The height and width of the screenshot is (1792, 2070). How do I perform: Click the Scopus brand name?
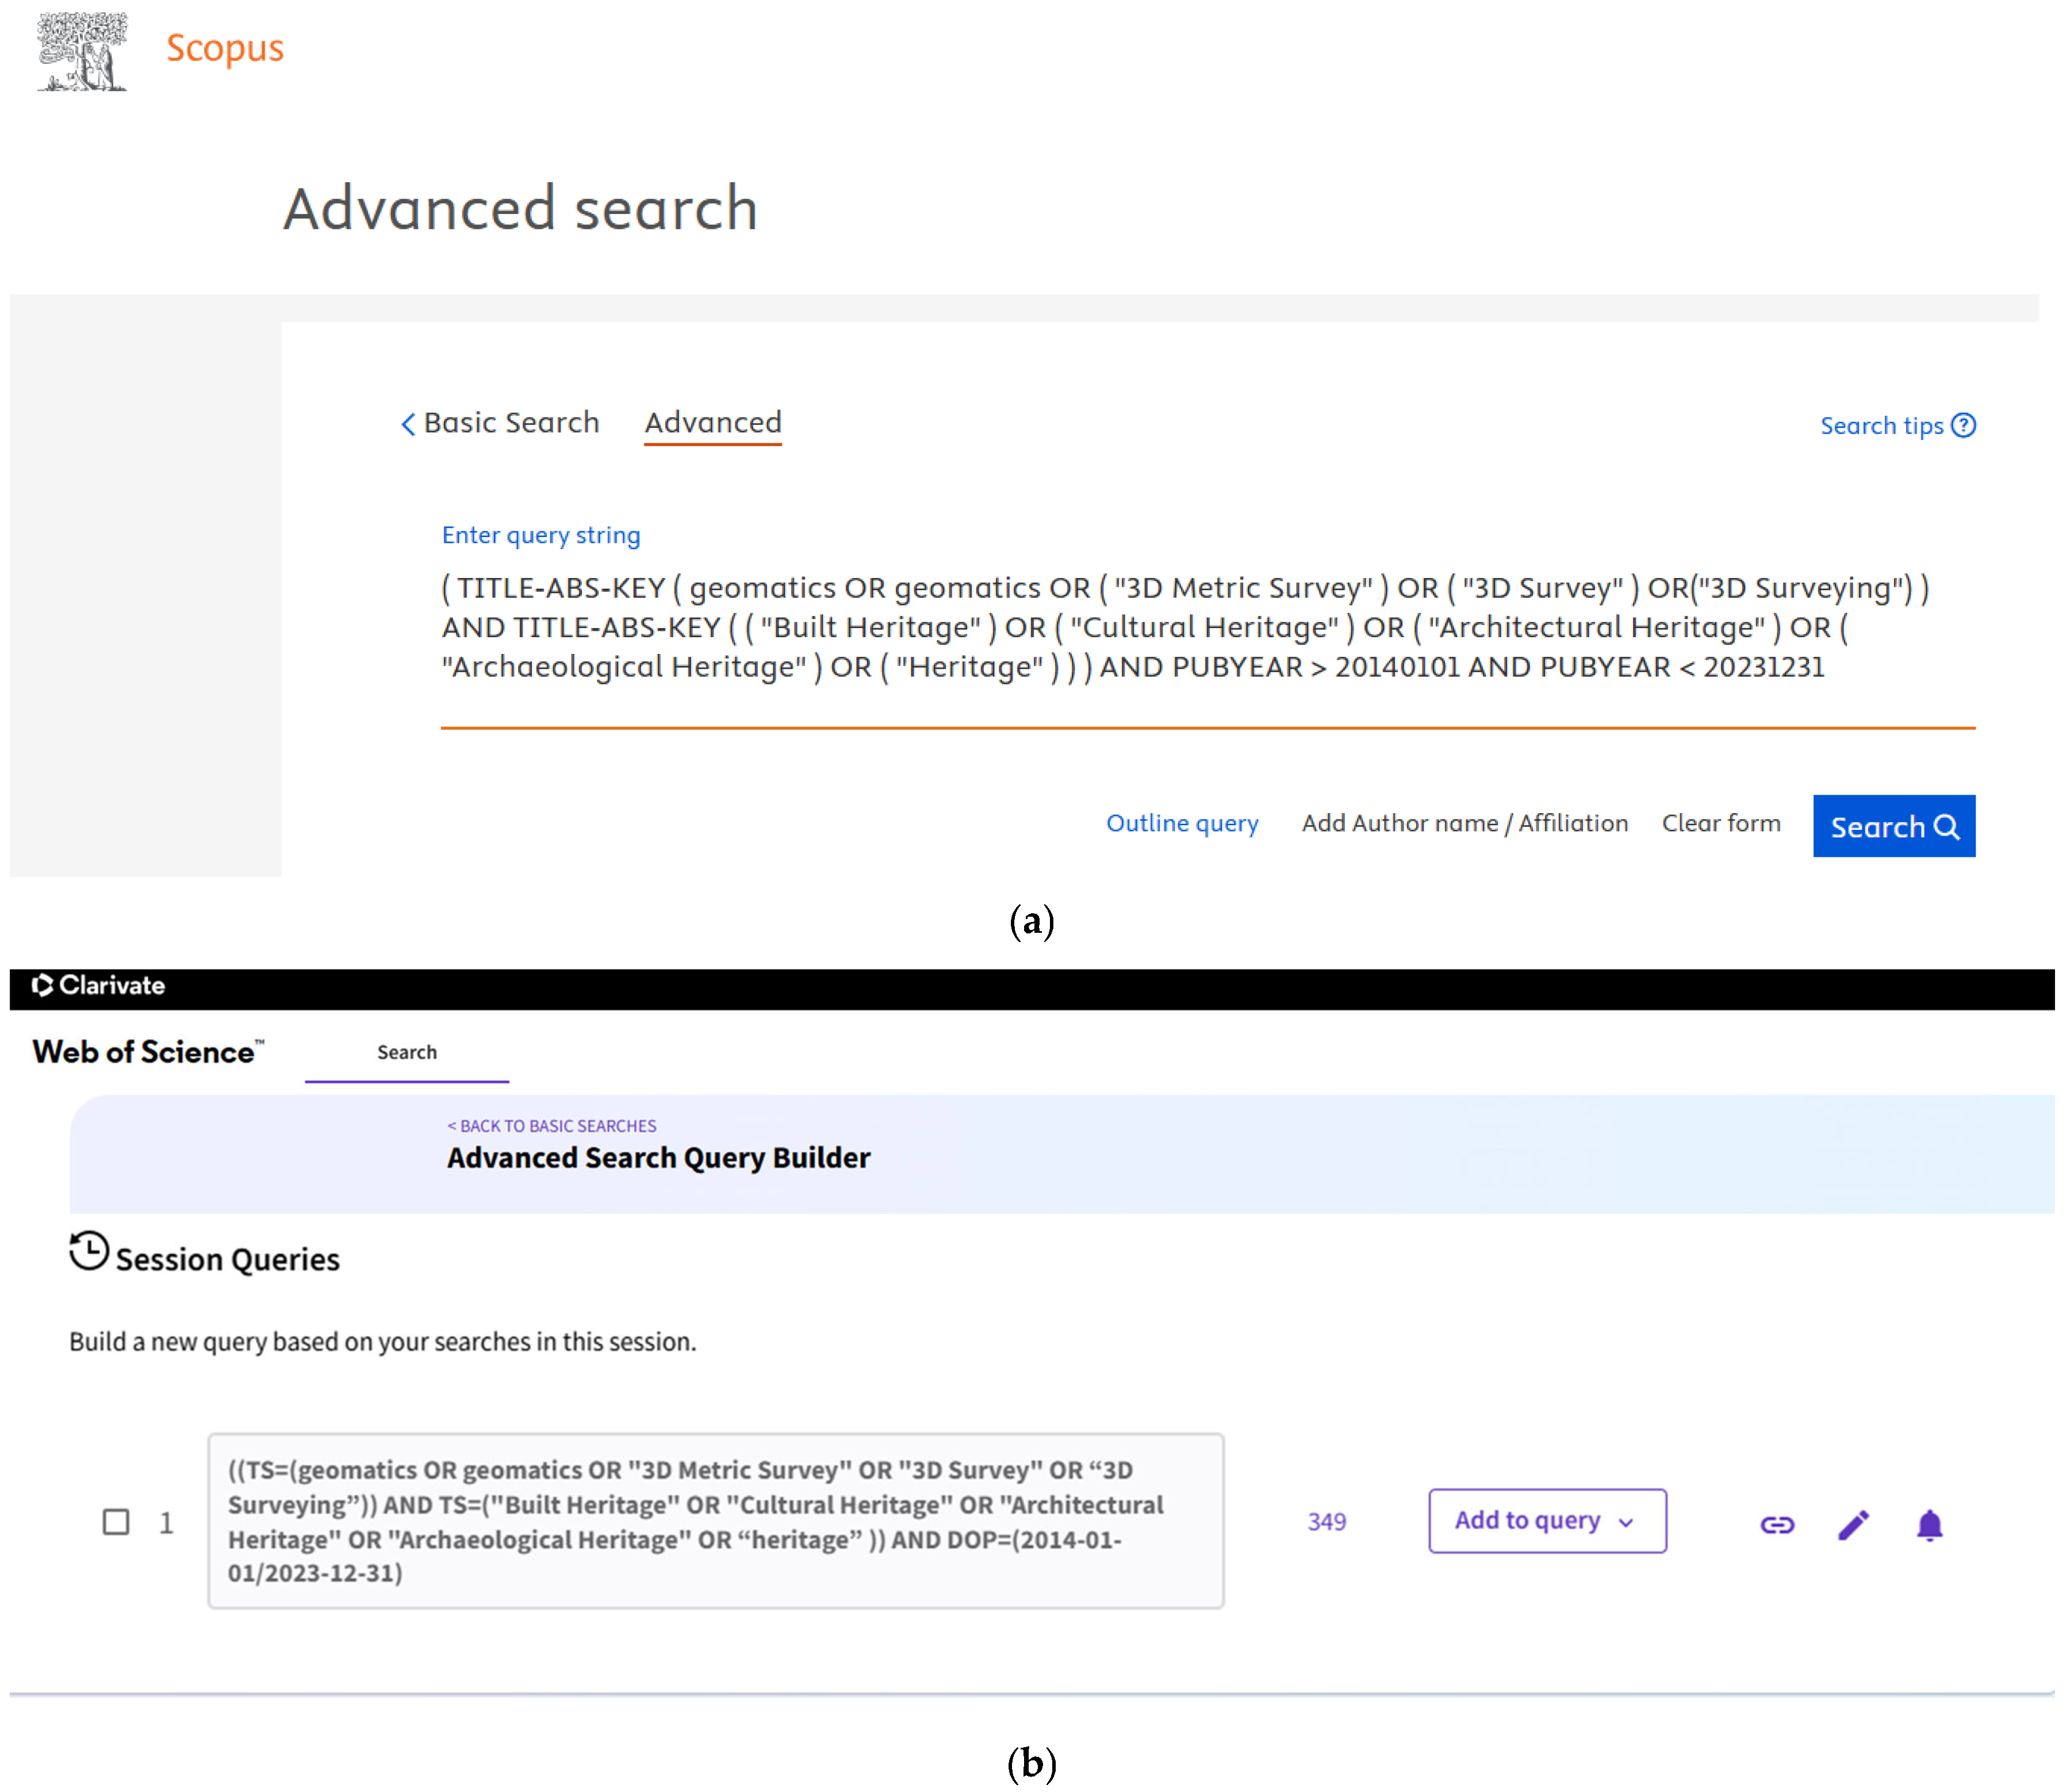(225, 48)
